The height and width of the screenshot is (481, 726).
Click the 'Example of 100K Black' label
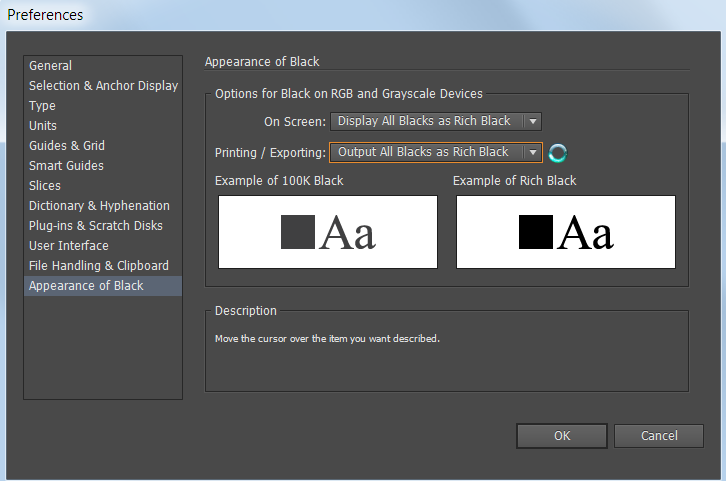click(x=279, y=181)
